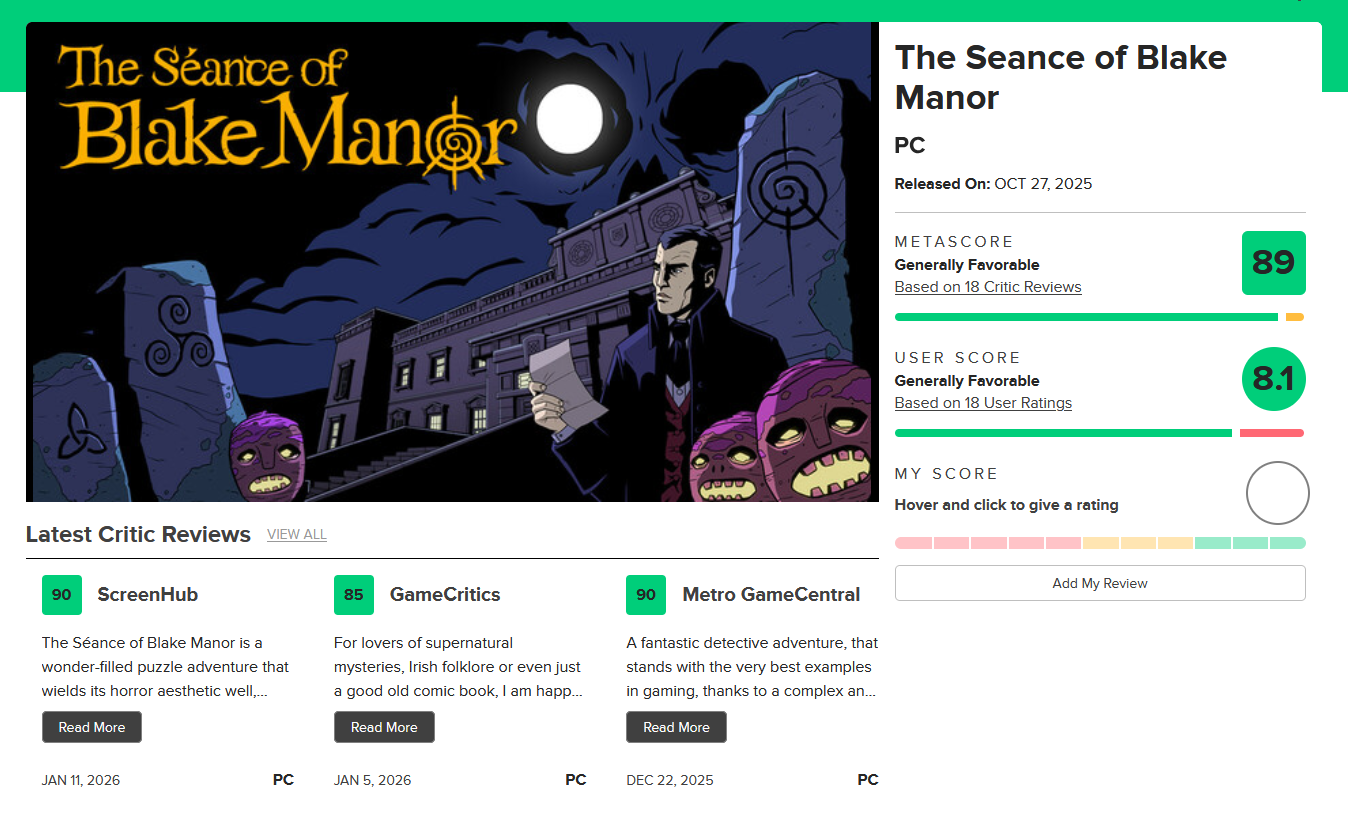Click ScreenHub's 90 score badge
Screen dimensions: 1348x813
(62, 595)
